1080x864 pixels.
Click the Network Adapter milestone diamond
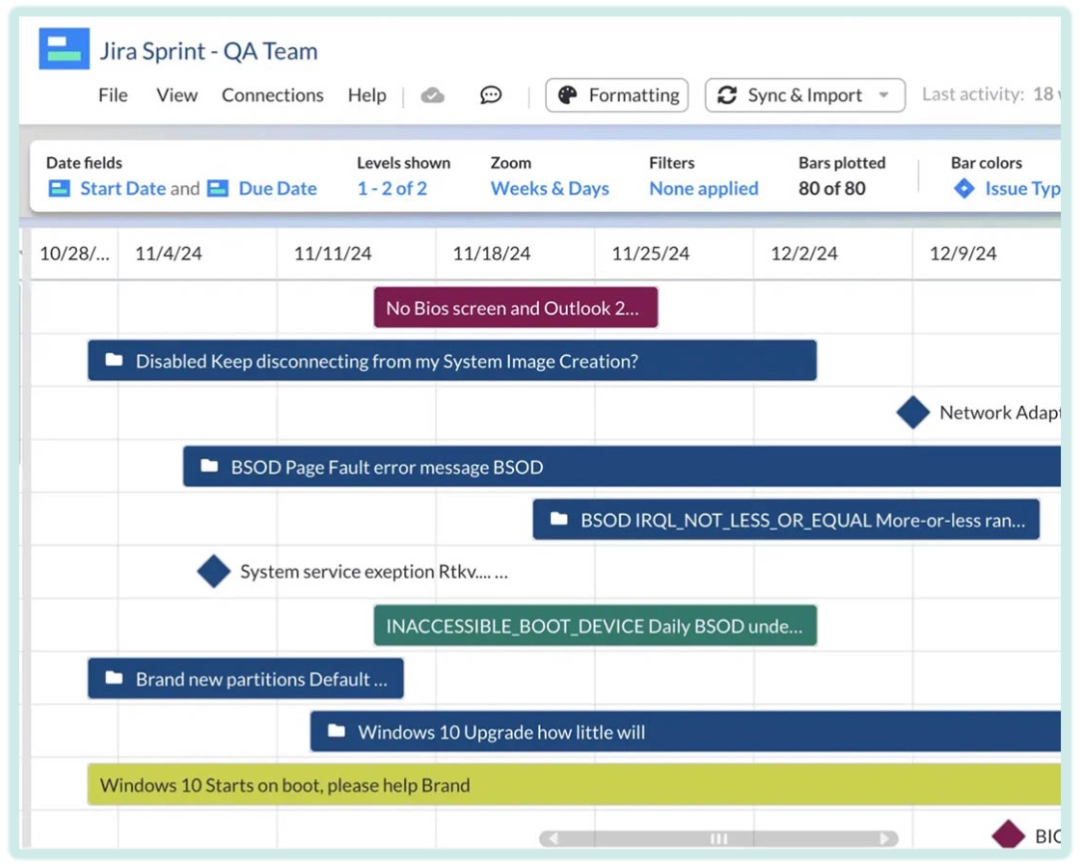click(913, 412)
